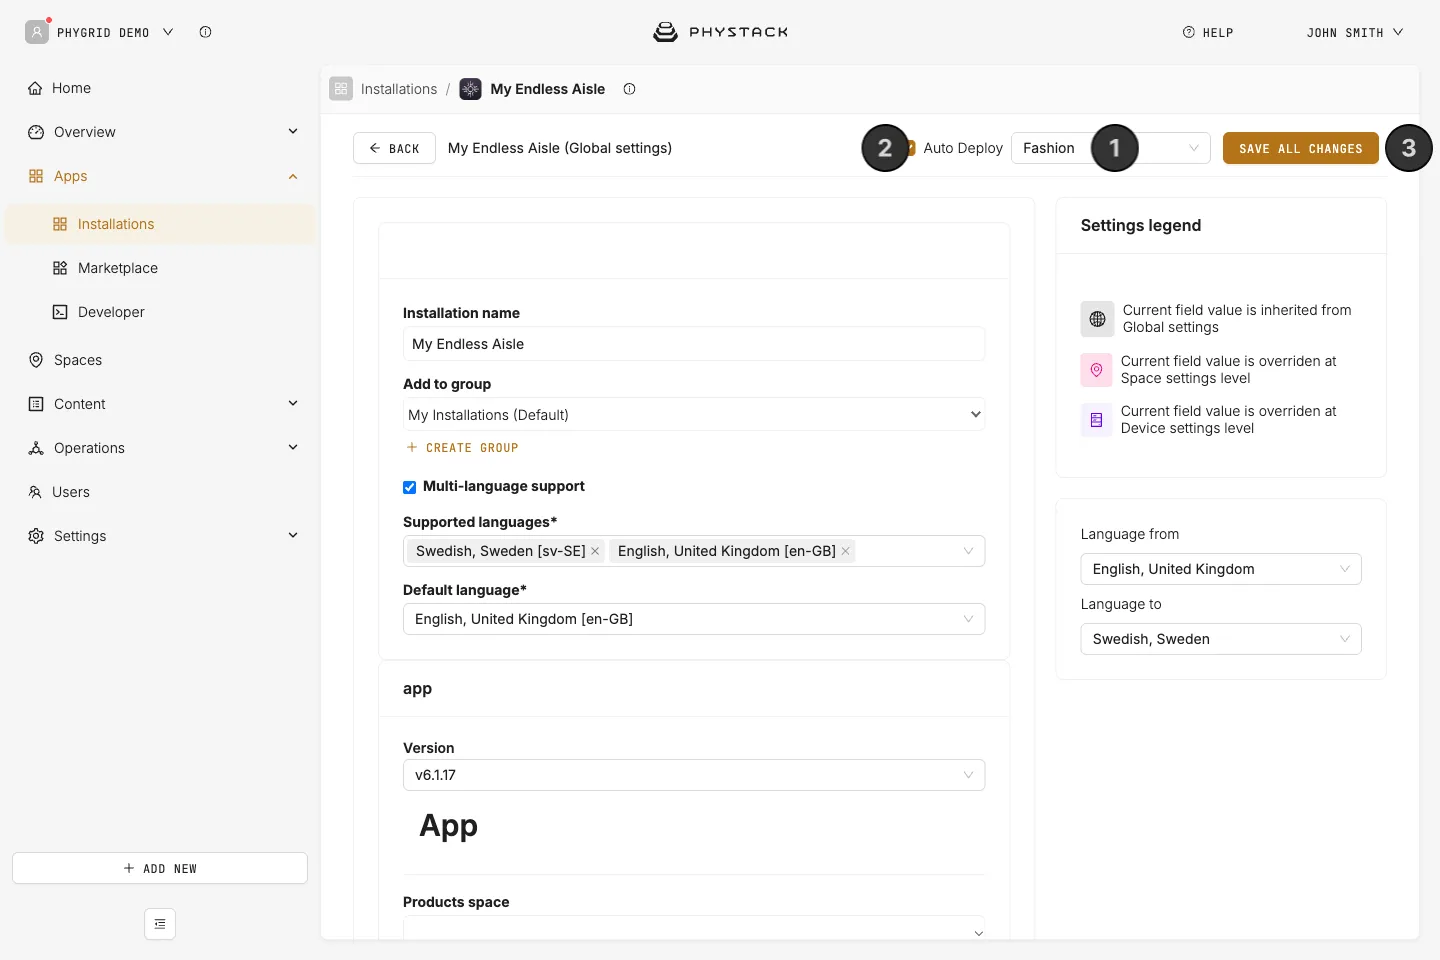Open the Language to dropdown
Image resolution: width=1440 pixels, height=960 pixels.
click(1221, 639)
